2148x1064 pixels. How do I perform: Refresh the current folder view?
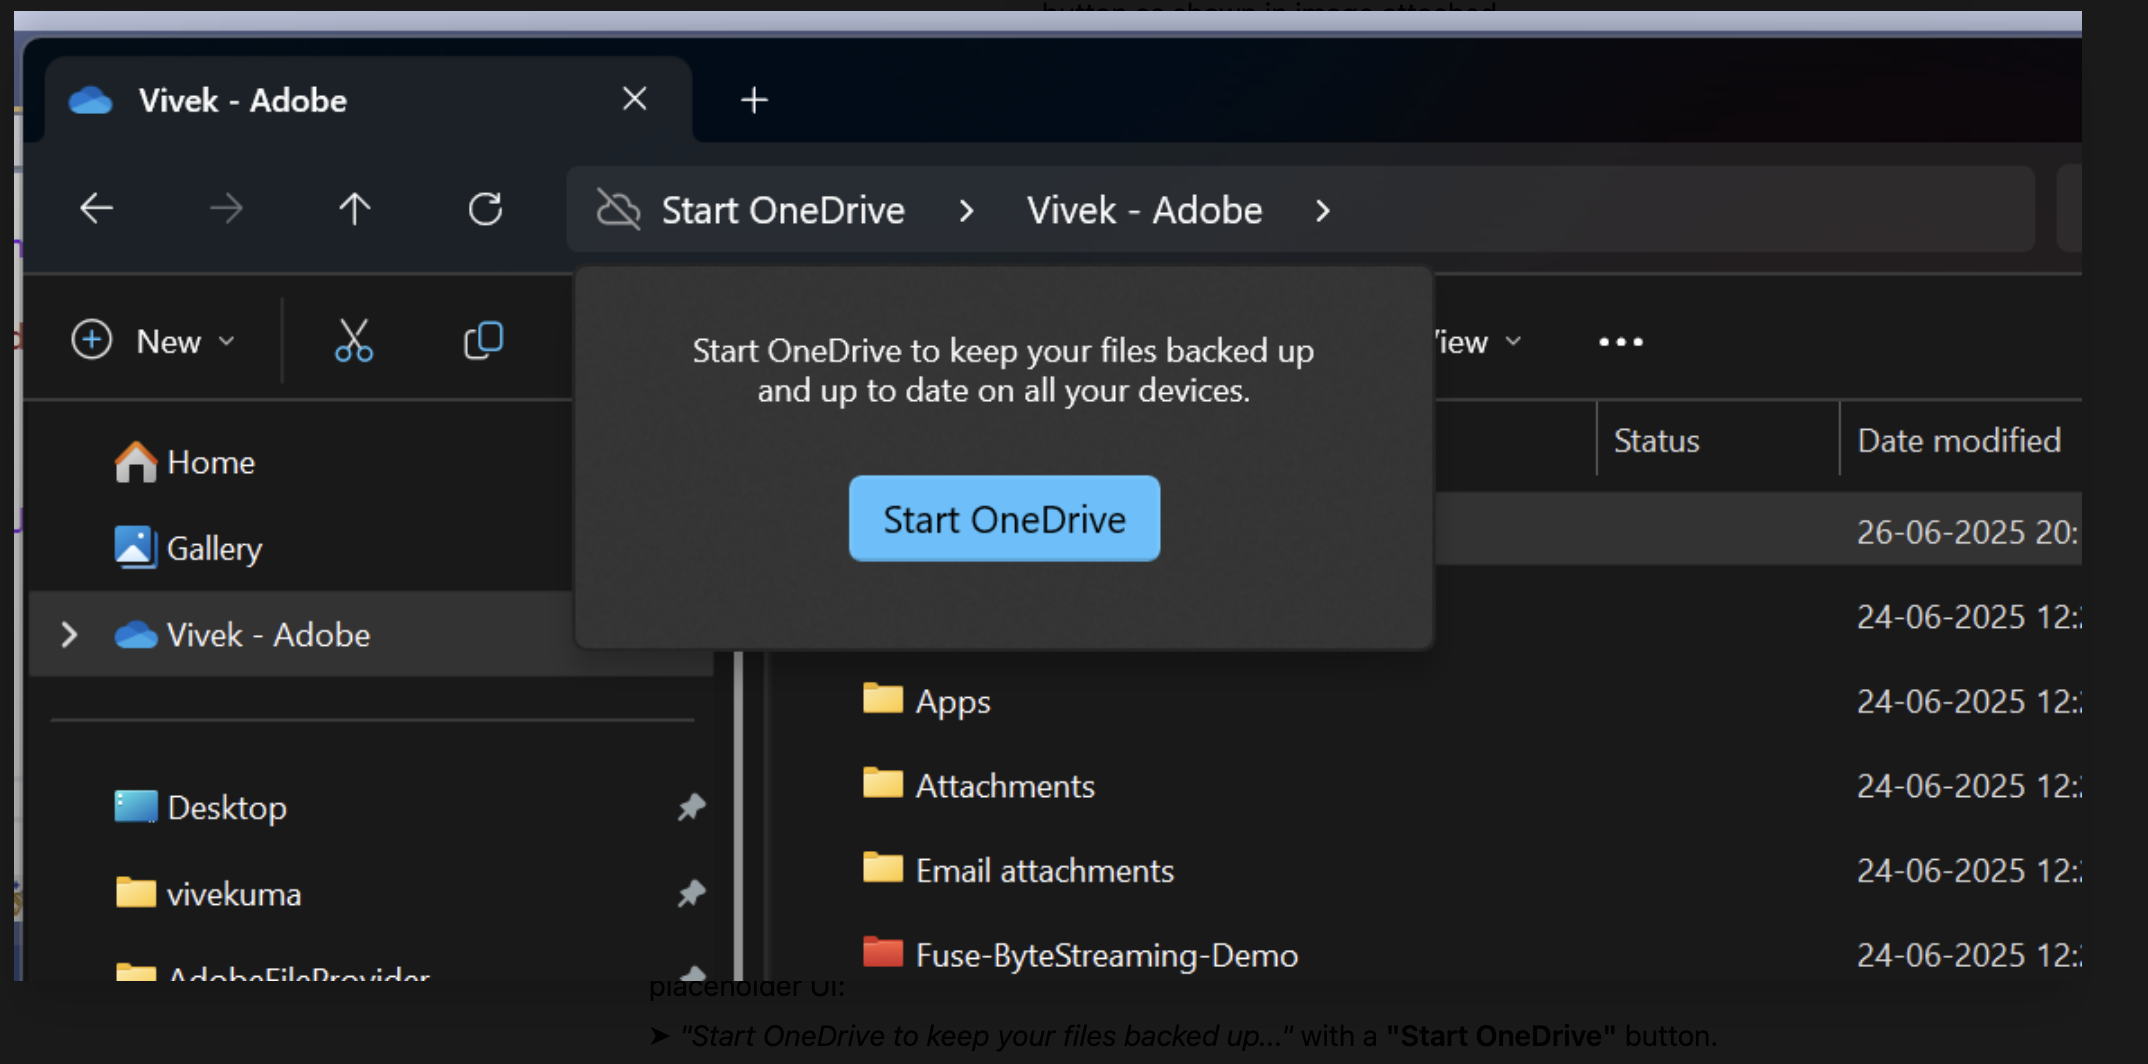point(485,208)
